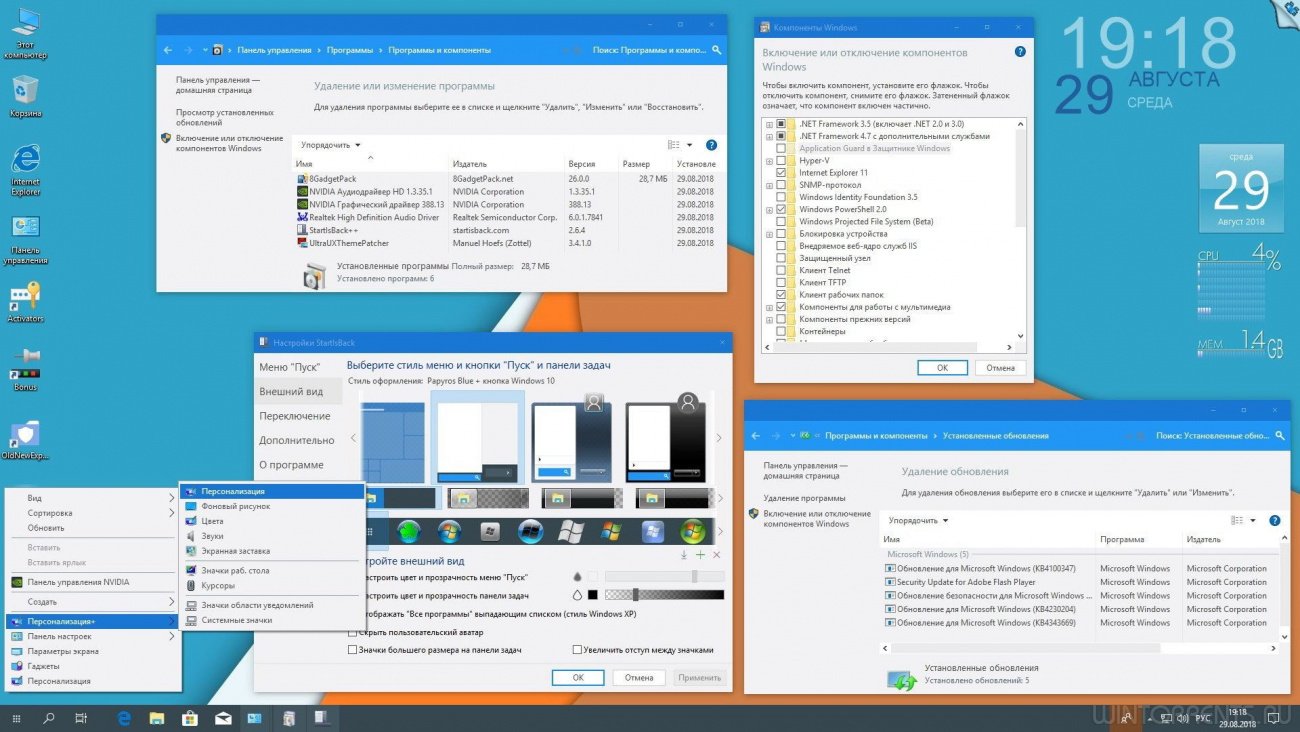Image resolution: width=1300 pixels, height=732 pixels.
Task: Open the Панель управления desktop icon
Action: [25, 239]
